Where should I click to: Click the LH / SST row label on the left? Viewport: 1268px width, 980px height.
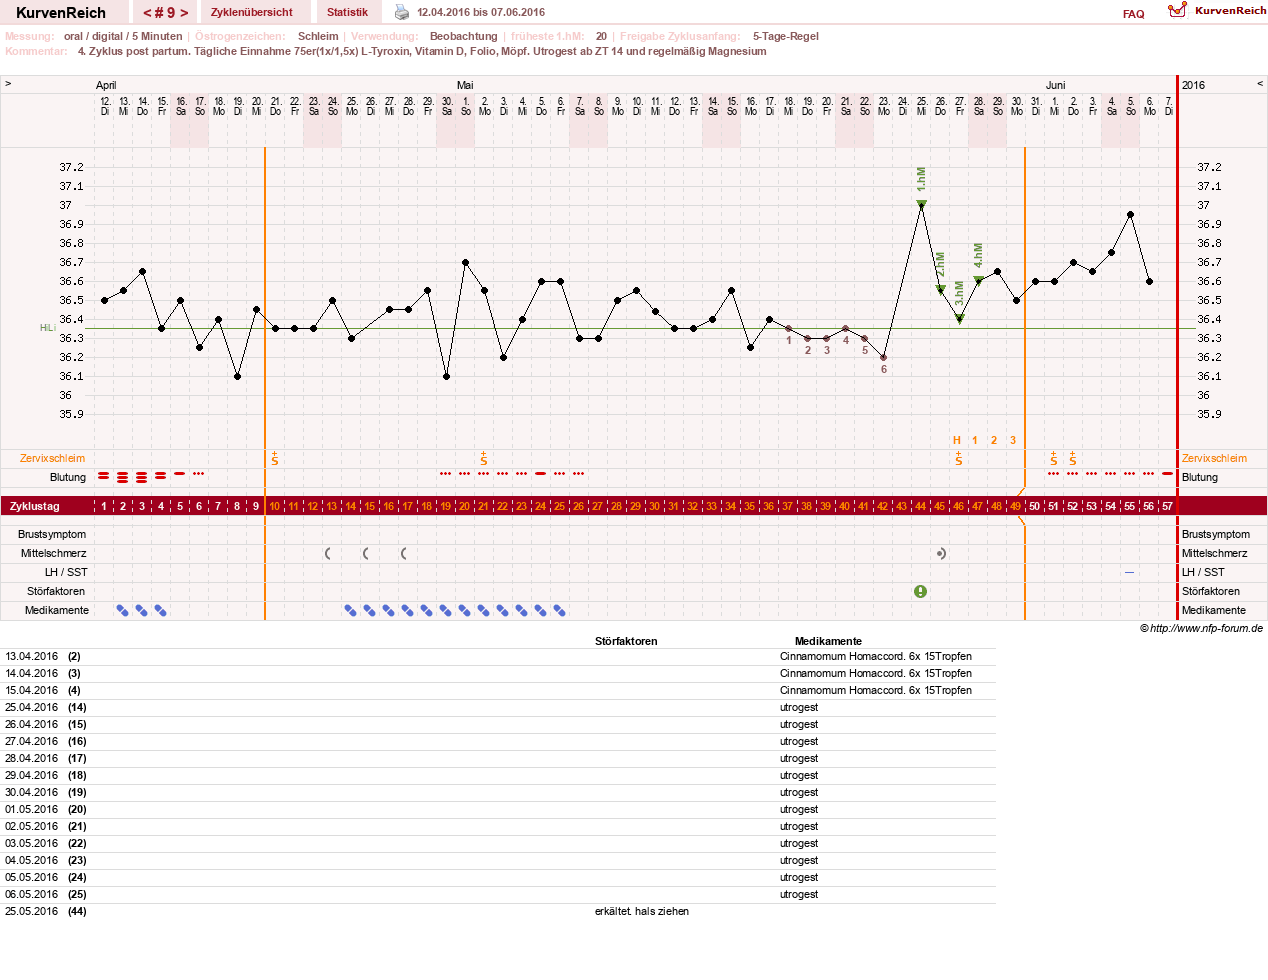click(65, 572)
